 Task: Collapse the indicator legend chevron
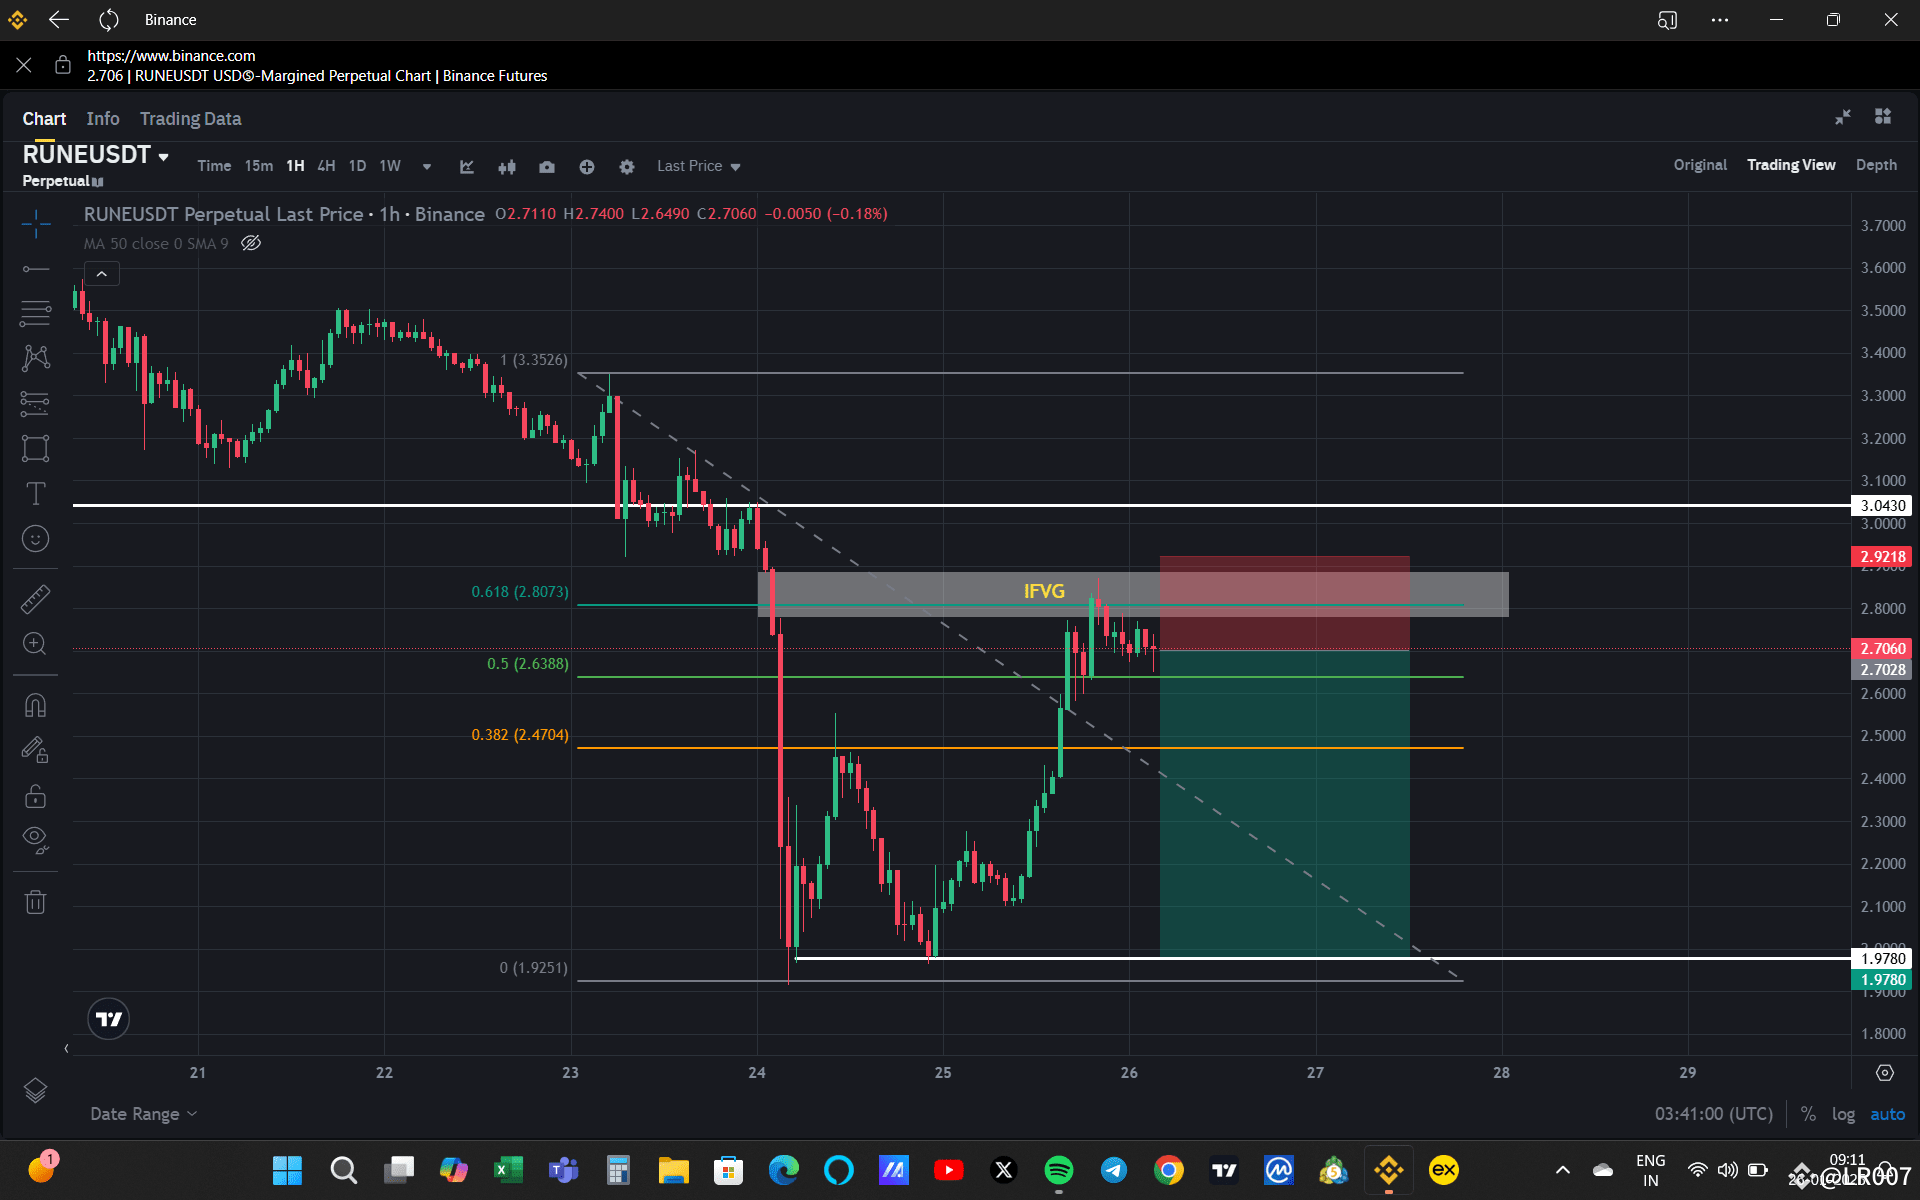(x=102, y=274)
